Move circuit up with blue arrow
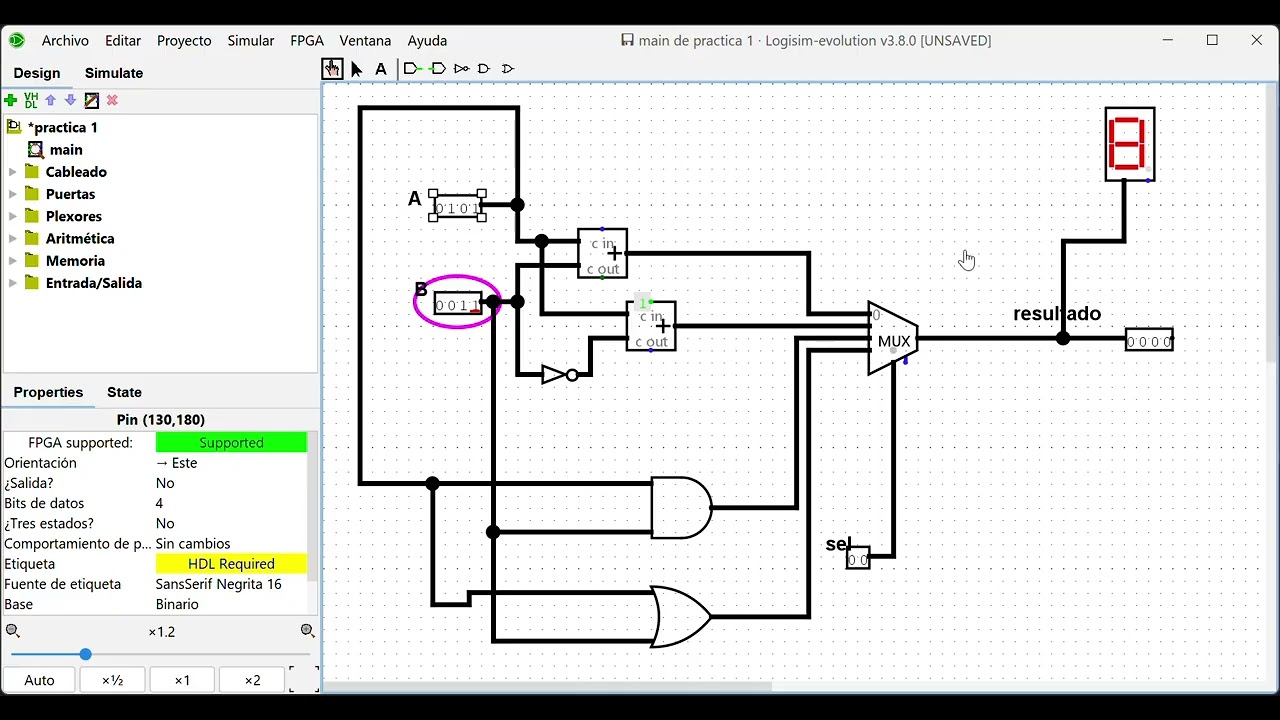Image resolution: width=1280 pixels, height=720 pixels. coord(51,100)
